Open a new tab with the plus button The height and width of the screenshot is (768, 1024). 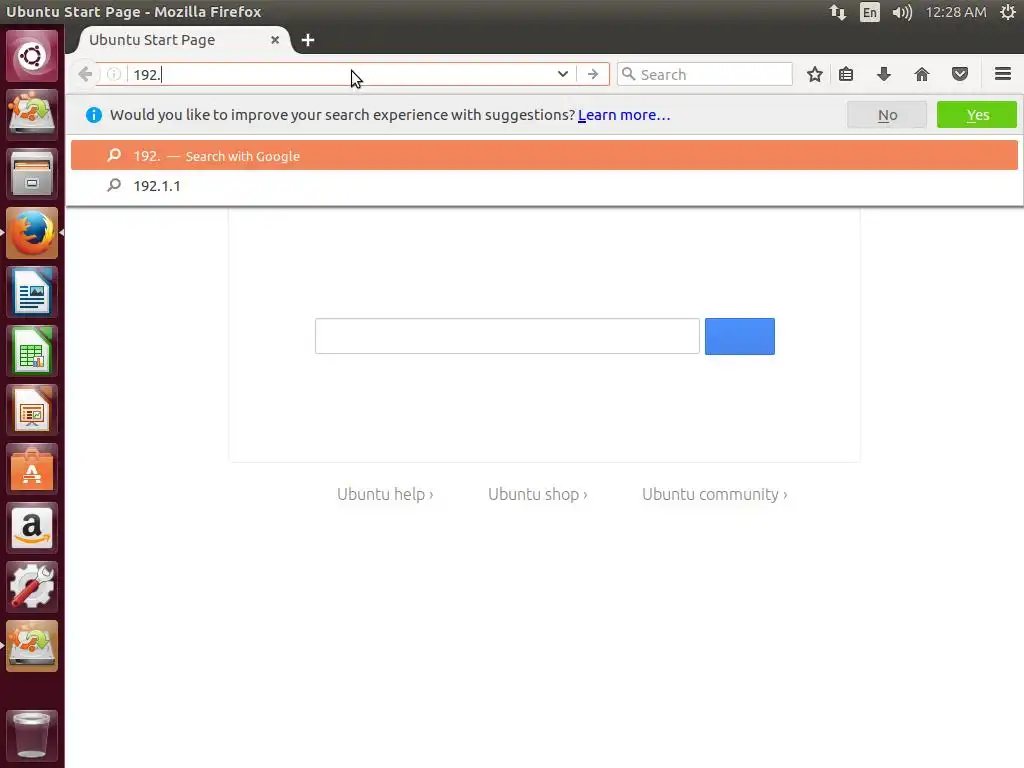308,40
